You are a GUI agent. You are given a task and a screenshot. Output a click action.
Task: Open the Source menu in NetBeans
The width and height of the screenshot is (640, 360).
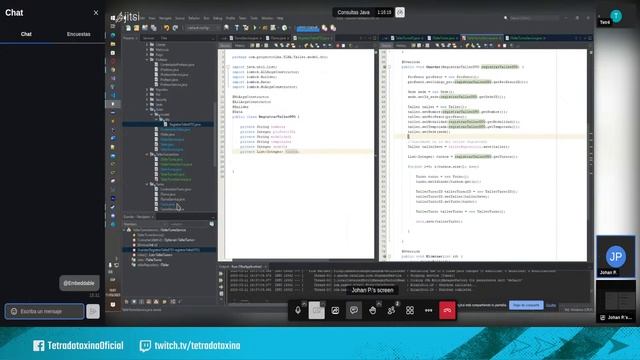(180, 18)
